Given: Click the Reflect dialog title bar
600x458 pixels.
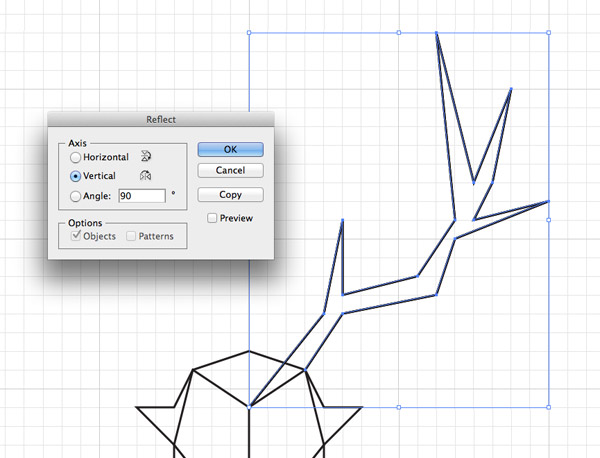Looking at the screenshot, I should (x=160, y=120).
